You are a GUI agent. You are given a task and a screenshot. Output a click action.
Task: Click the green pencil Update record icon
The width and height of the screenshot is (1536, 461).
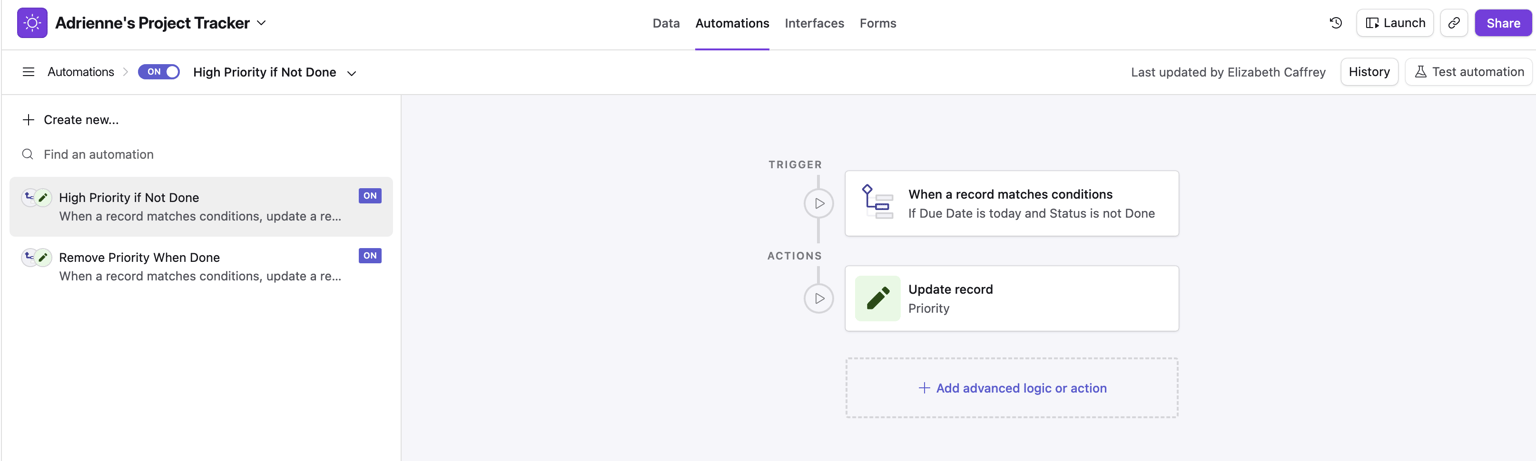[x=878, y=298]
